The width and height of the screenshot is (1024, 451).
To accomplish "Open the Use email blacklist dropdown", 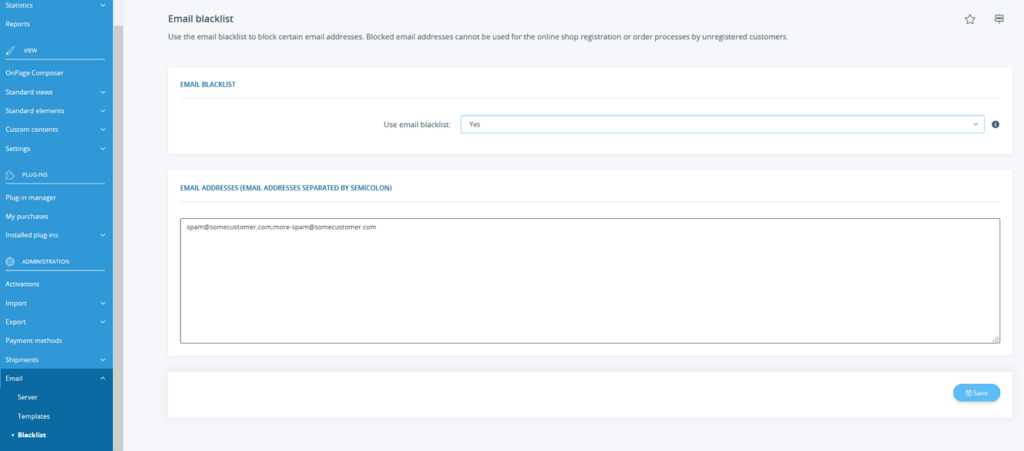I will (722, 124).
